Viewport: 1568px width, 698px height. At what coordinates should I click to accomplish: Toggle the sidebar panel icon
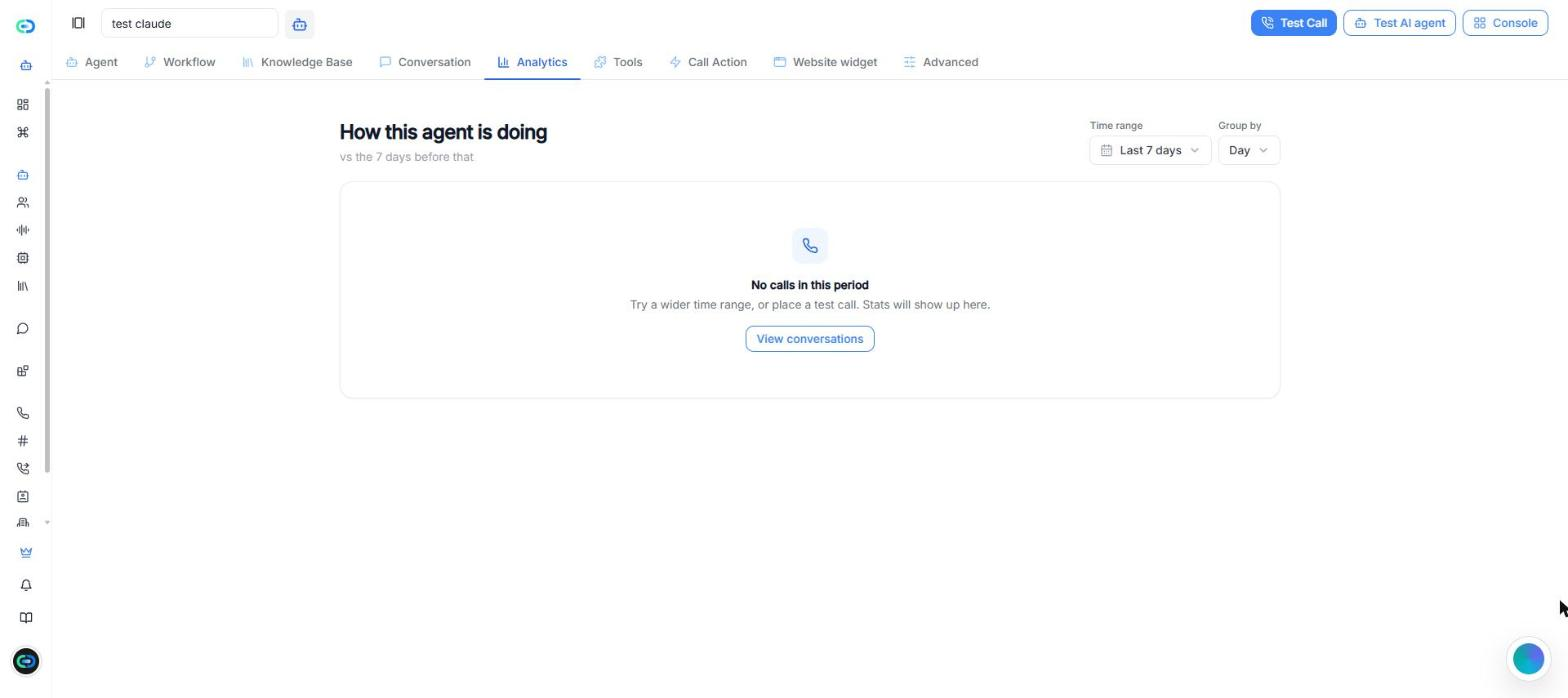[x=78, y=23]
